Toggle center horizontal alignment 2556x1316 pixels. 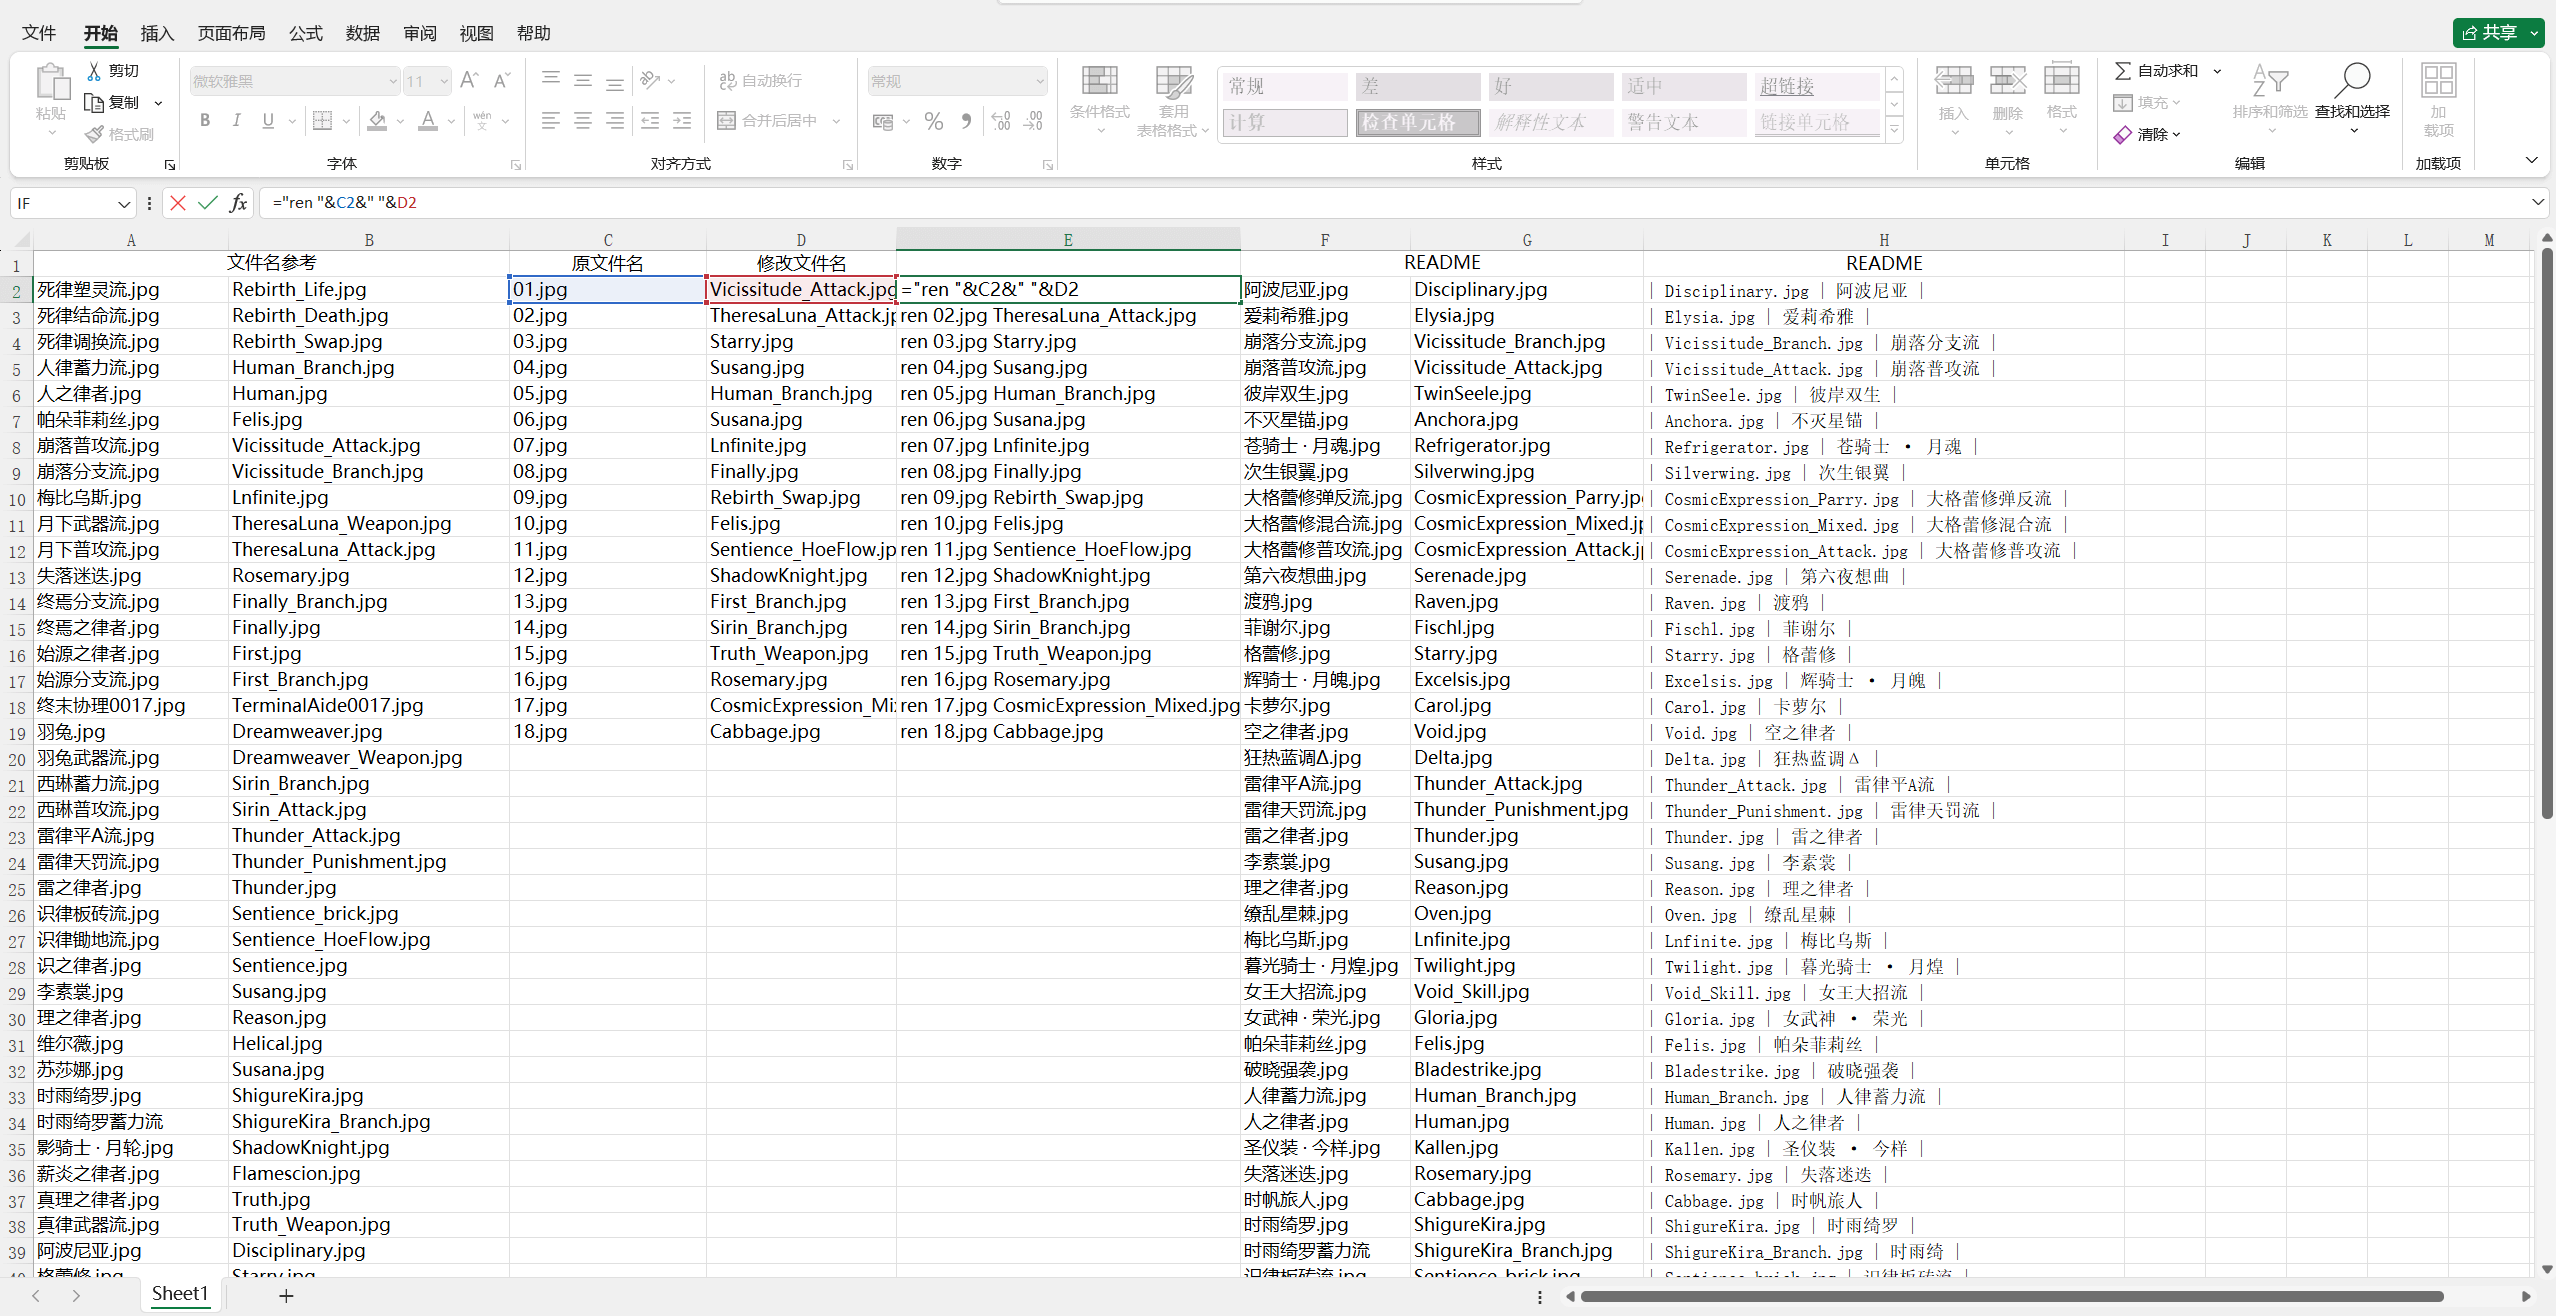(x=583, y=121)
